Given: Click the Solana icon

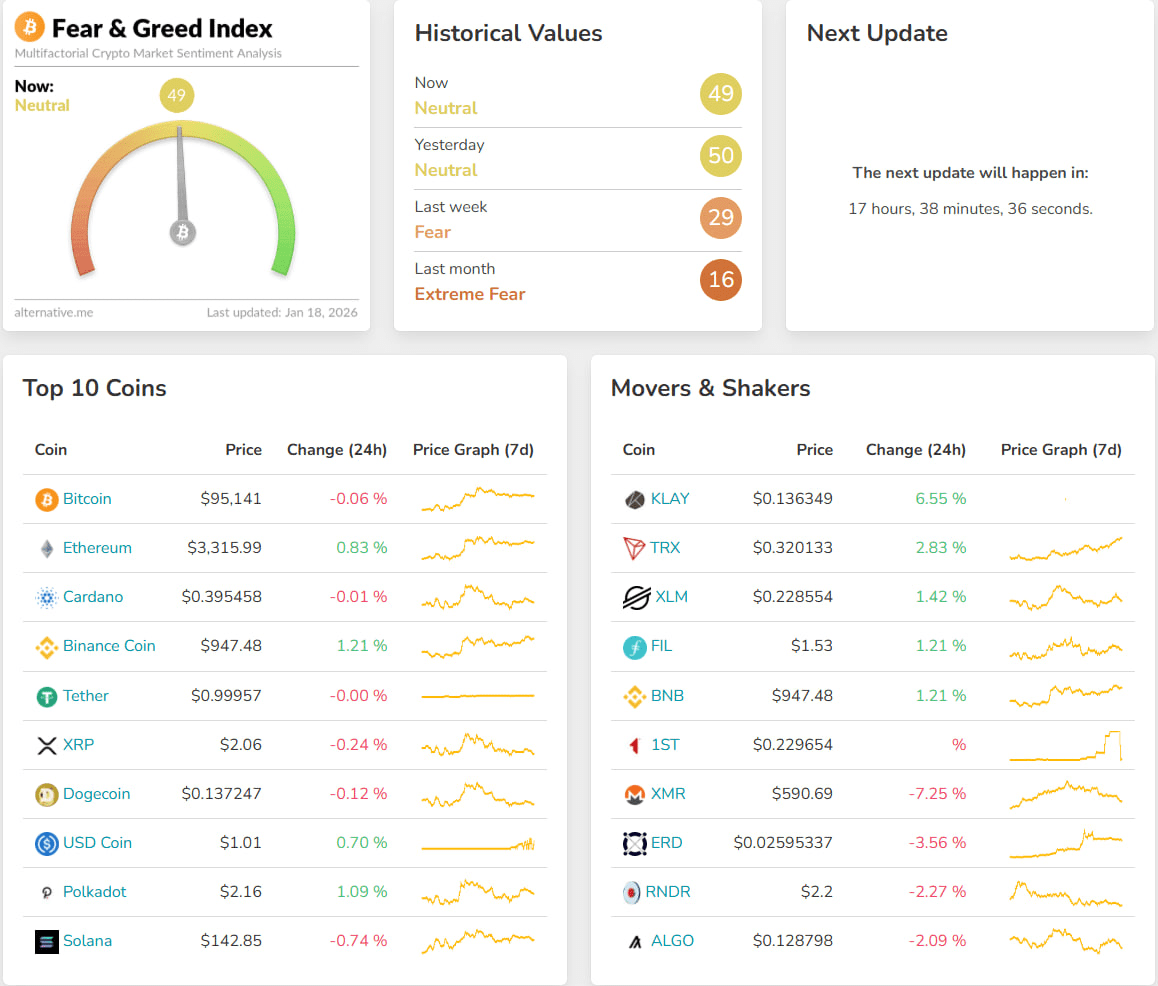Looking at the screenshot, I should point(47,942).
